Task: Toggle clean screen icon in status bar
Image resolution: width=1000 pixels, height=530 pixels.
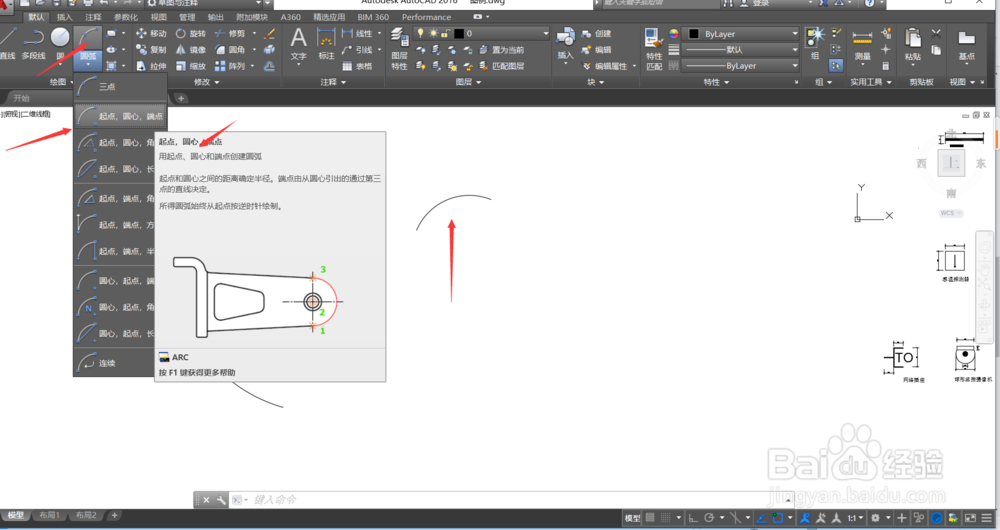Action: coord(970,518)
